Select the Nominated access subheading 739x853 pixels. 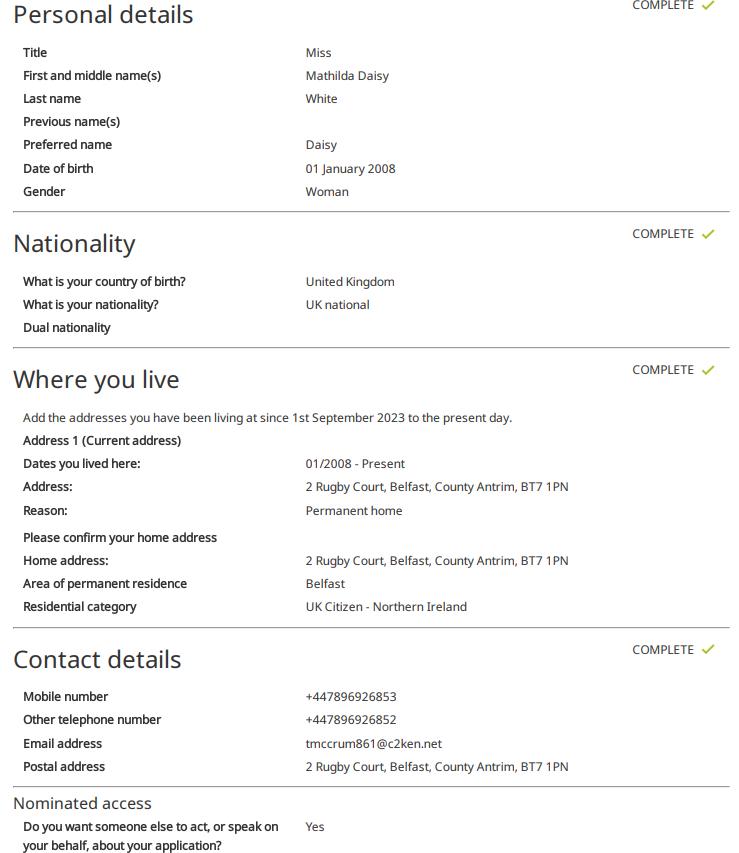click(x=82, y=803)
